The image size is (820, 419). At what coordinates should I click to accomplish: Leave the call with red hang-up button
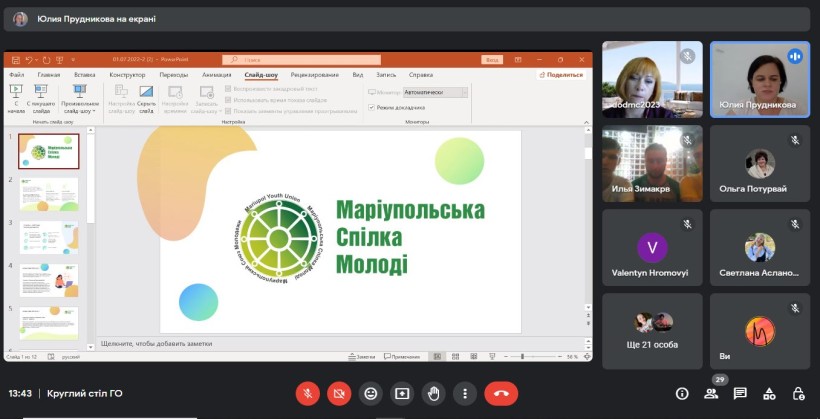(x=501, y=393)
